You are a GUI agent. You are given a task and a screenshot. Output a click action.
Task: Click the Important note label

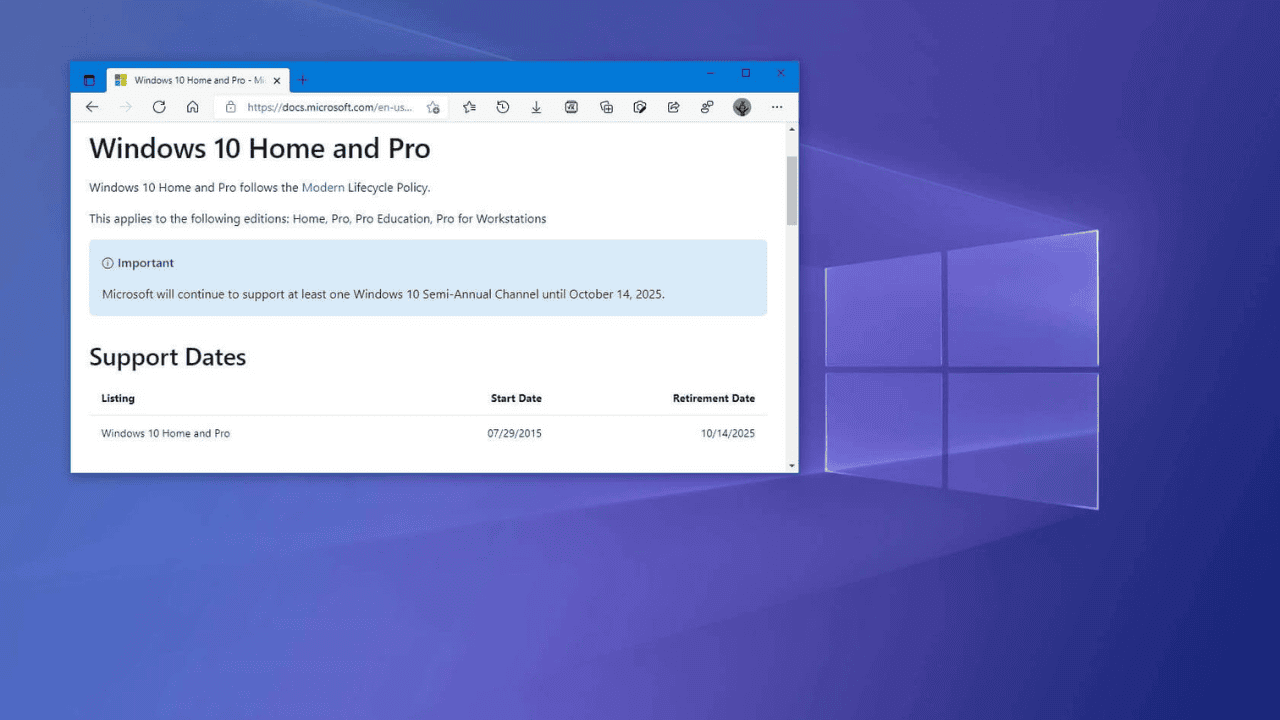coord(138,263)
